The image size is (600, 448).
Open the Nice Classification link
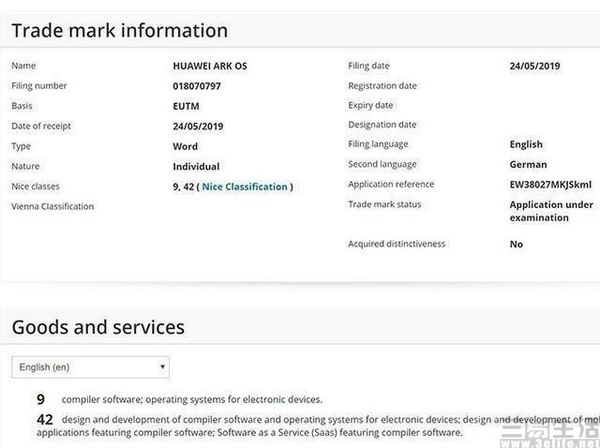[245, 187]
